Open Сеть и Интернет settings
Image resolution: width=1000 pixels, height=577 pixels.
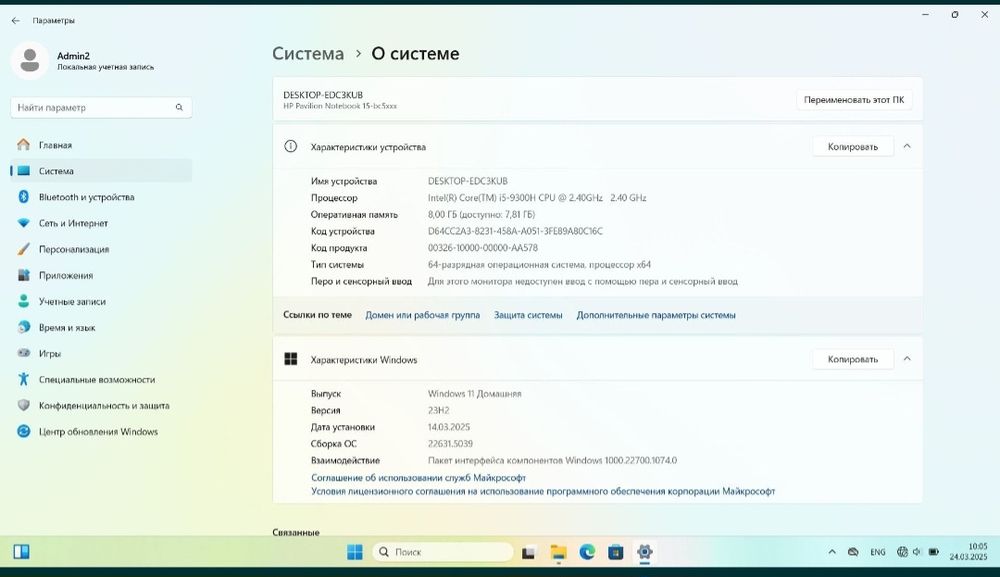tap(101, 223)
